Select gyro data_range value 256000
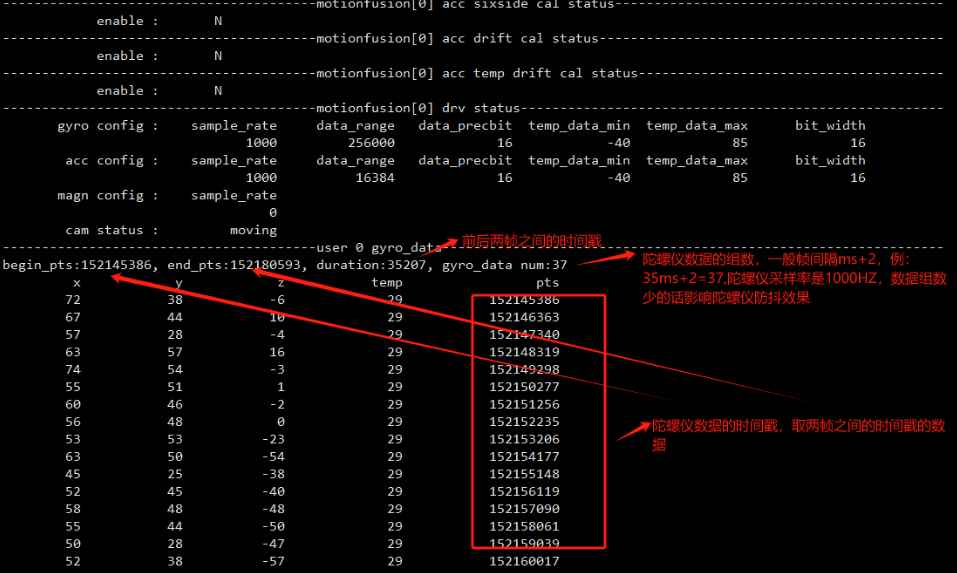This screenshot has width=957, height=573. click(x=371, y=143)
